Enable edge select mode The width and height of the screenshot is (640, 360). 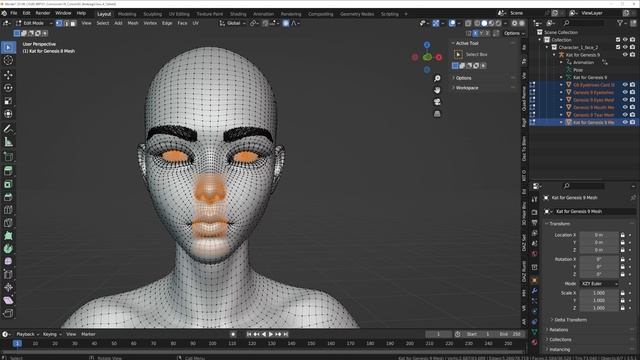66,23
